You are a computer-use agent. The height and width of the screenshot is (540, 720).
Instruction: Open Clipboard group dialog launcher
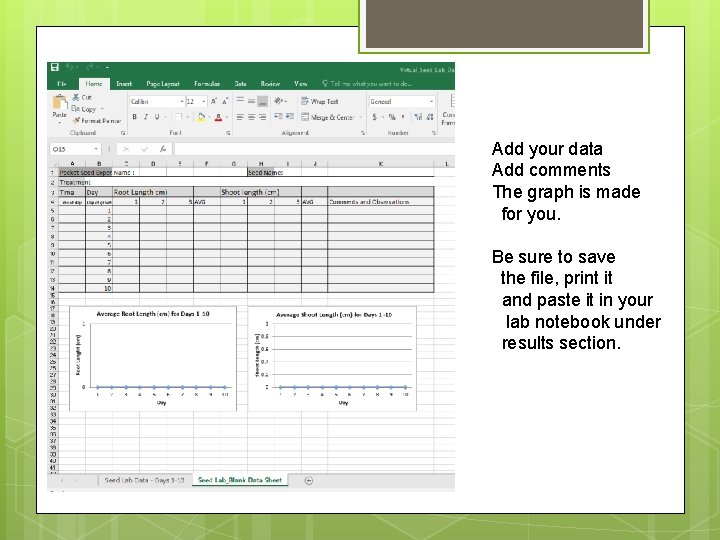pyautogui.click(x=123, y=133)
